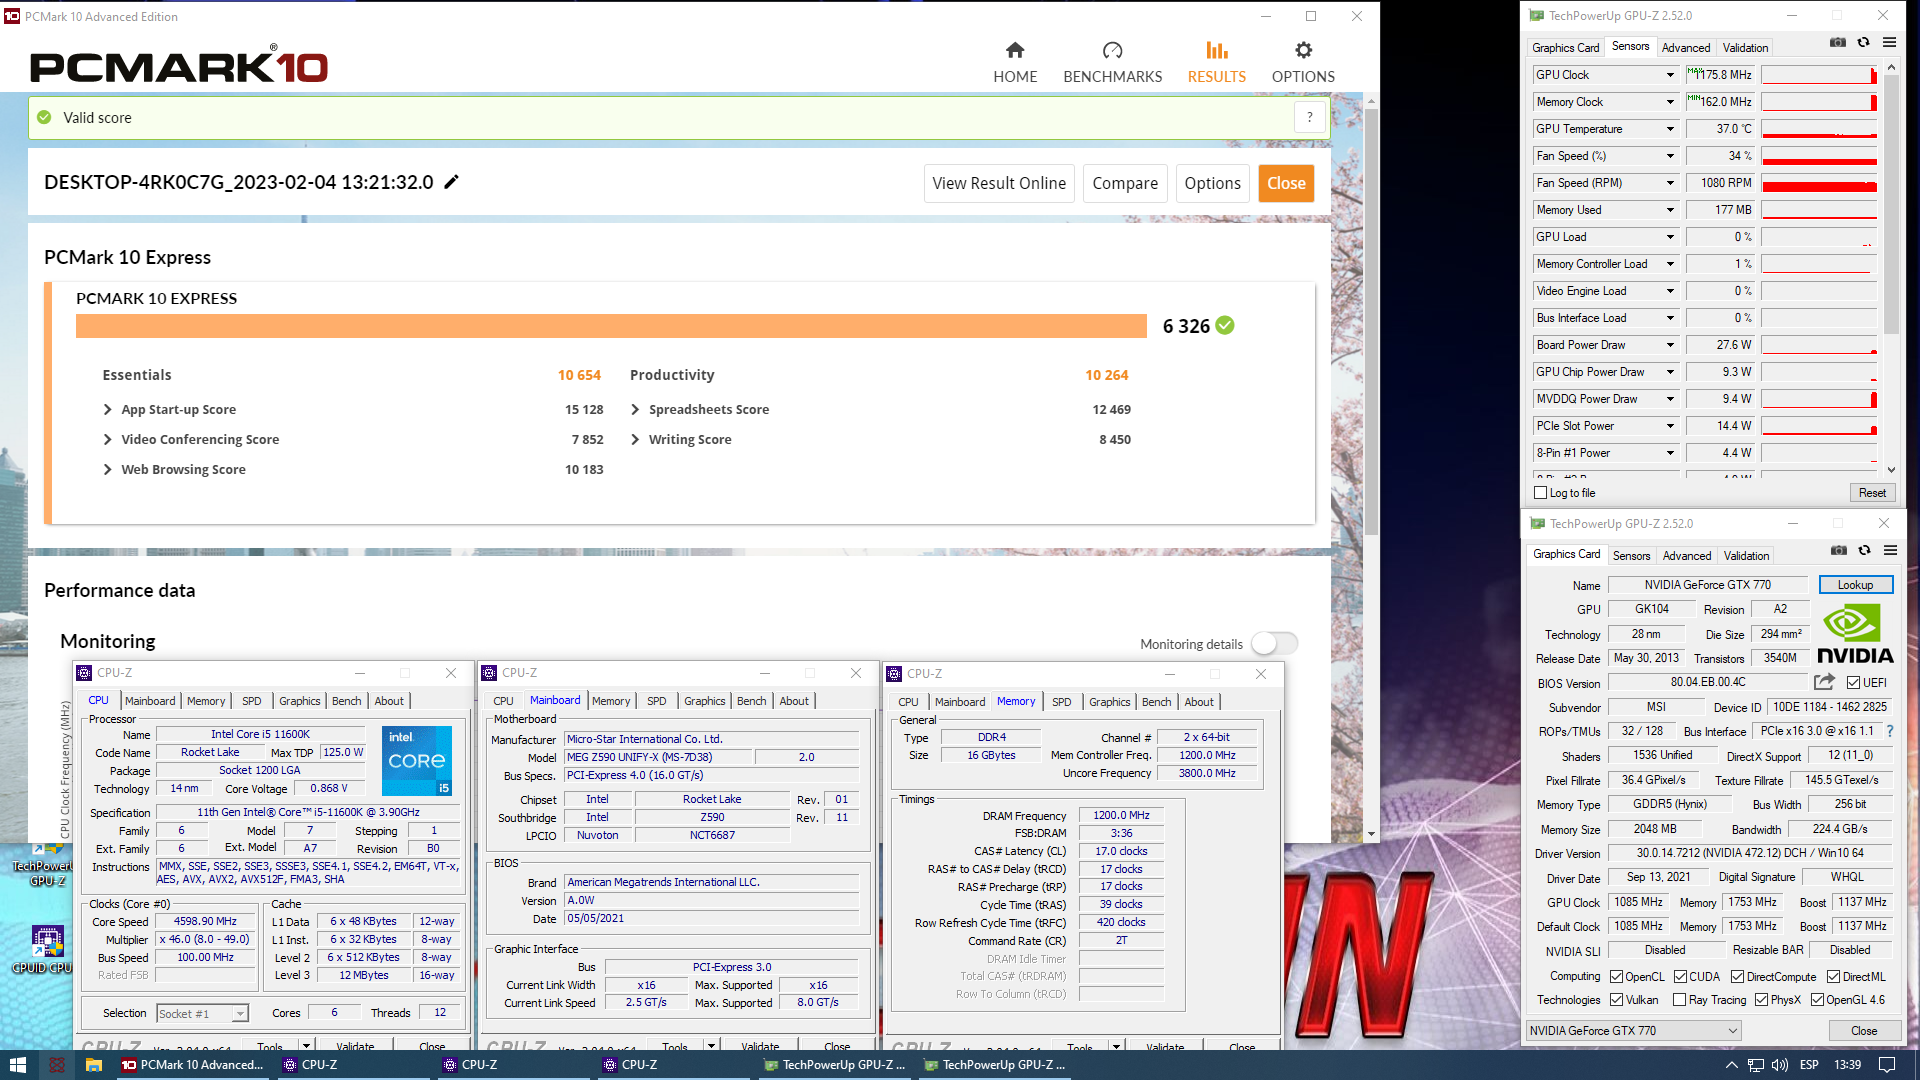This screenshot has width=1920, height=1080.
Task: Open the NVIDIA GeForce GTX 770 selector
Action: pos(1634,1031)
